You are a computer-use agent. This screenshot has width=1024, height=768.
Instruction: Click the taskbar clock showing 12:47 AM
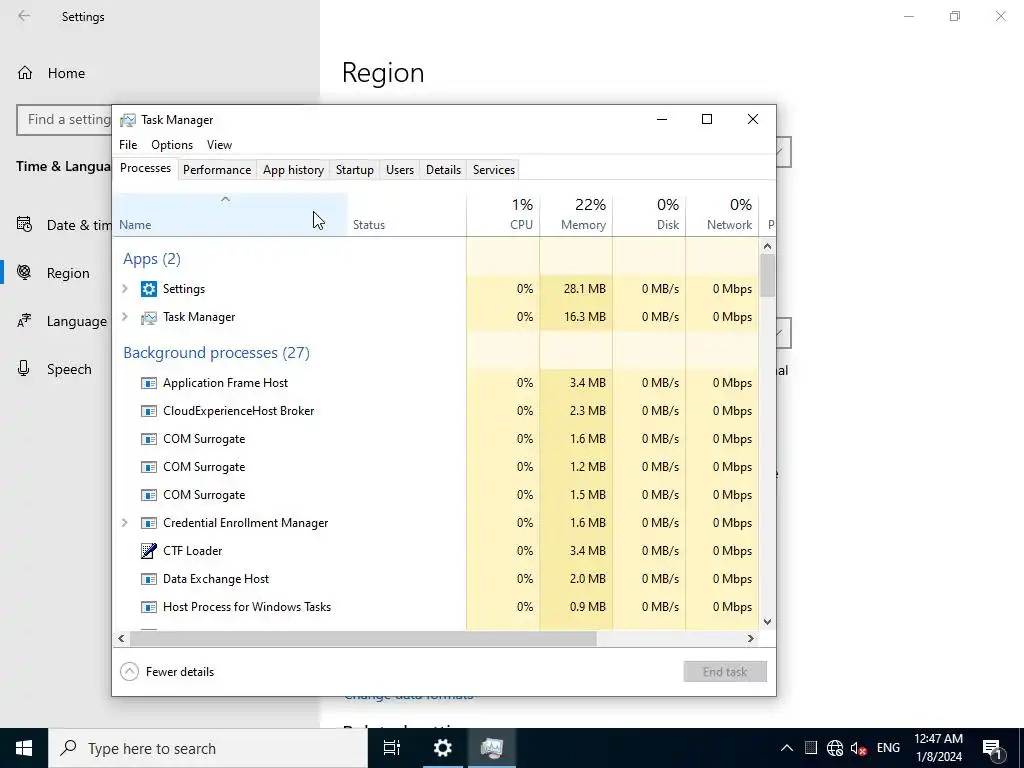click(938, 748)
